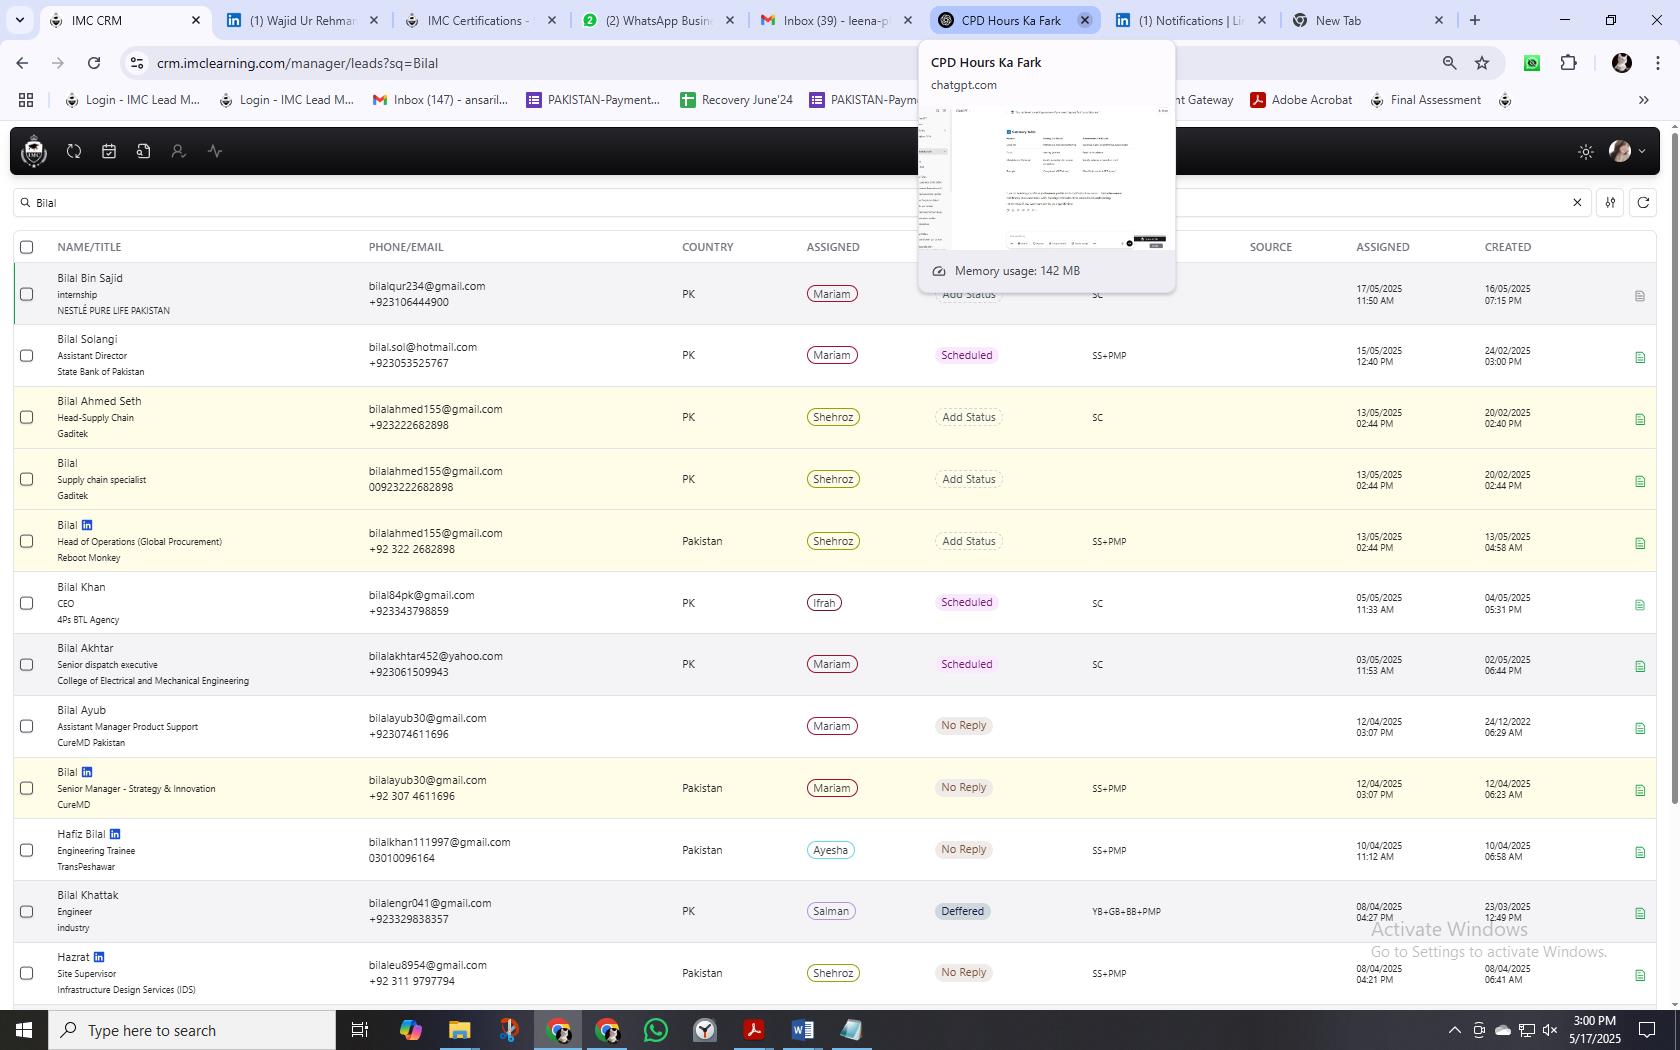Check the Bilal Khan row checkbox
The width and height of the screenshot is (1680, 1050).
pyautogui.click(x=27, y=603)
